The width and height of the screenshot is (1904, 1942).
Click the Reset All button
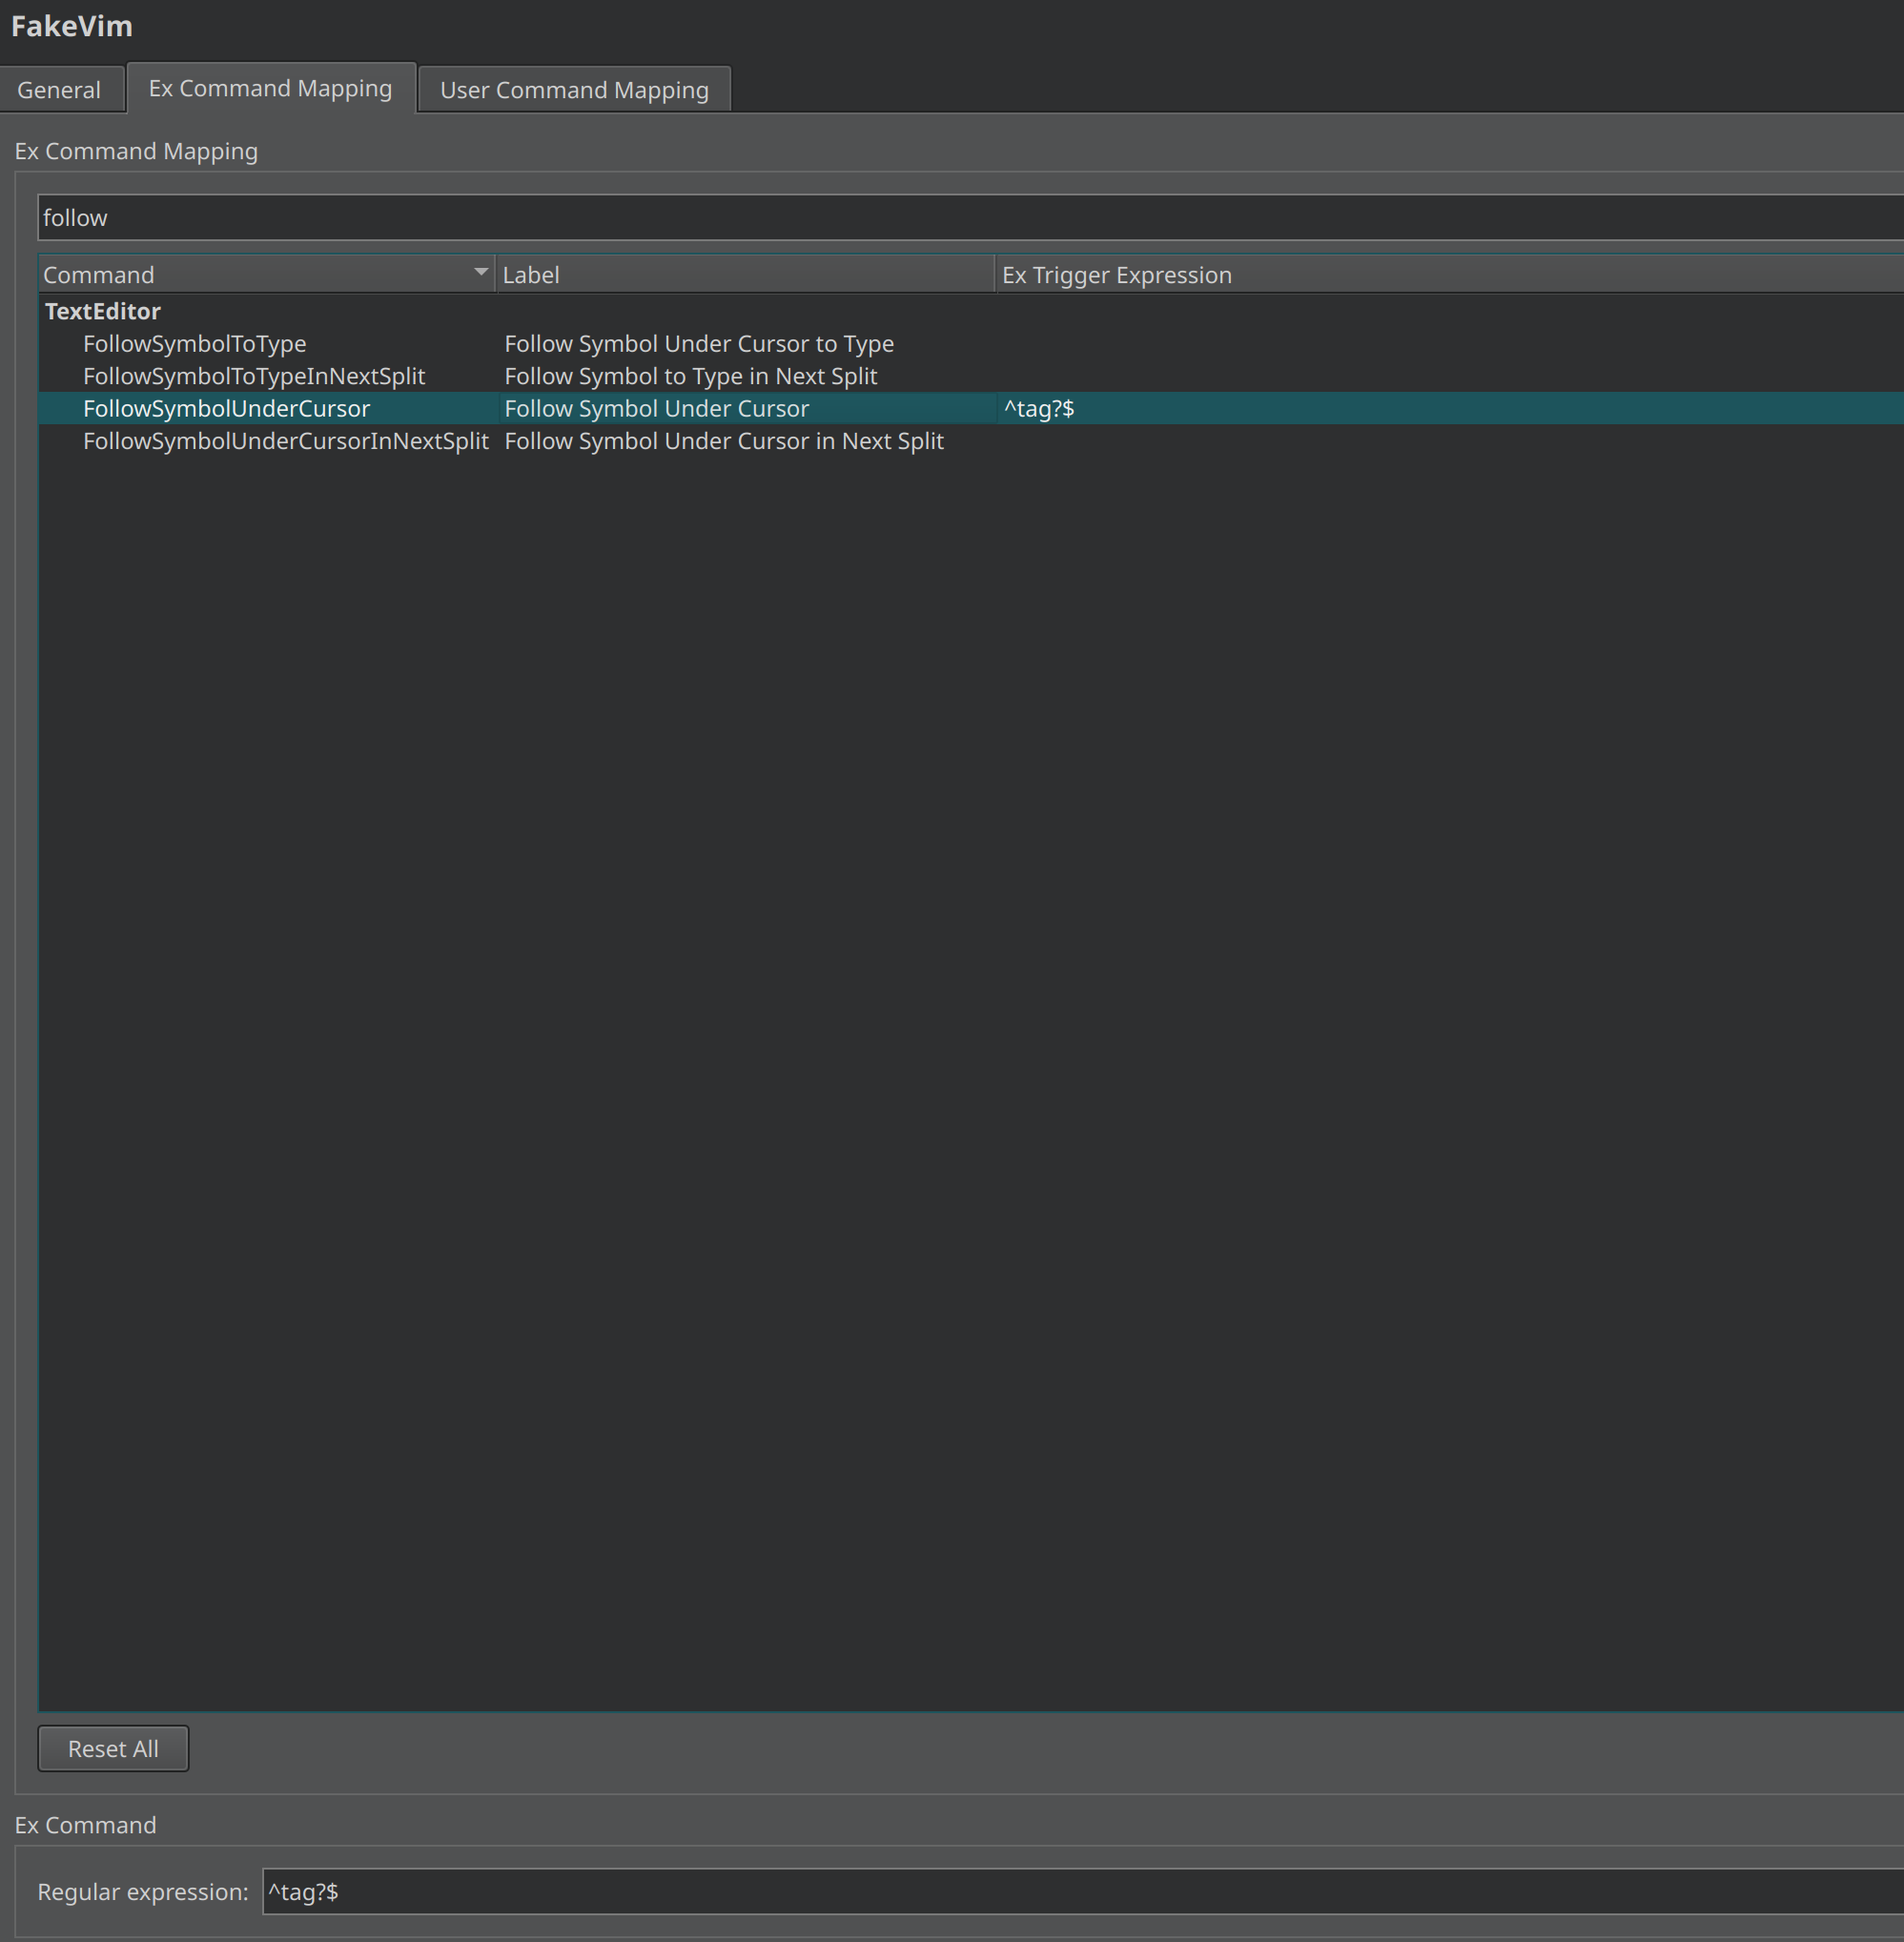click(x=112, y=1748)
